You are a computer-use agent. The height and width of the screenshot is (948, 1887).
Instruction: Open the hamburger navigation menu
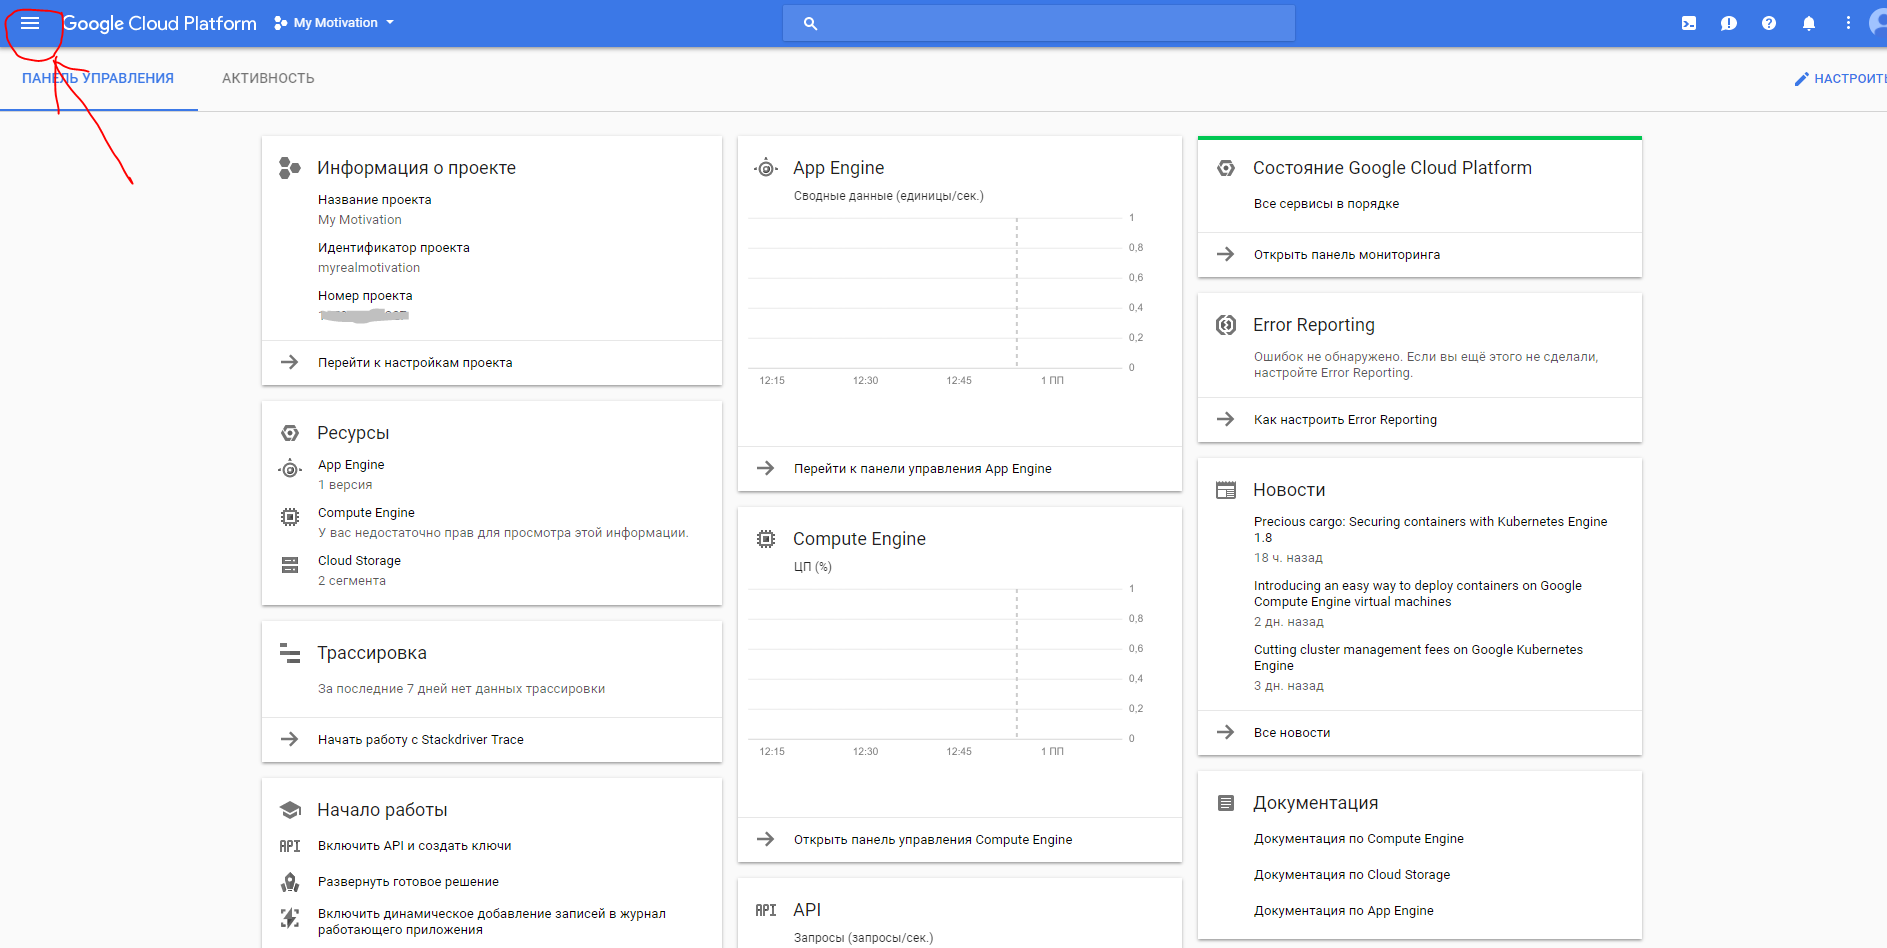point(30,23)
